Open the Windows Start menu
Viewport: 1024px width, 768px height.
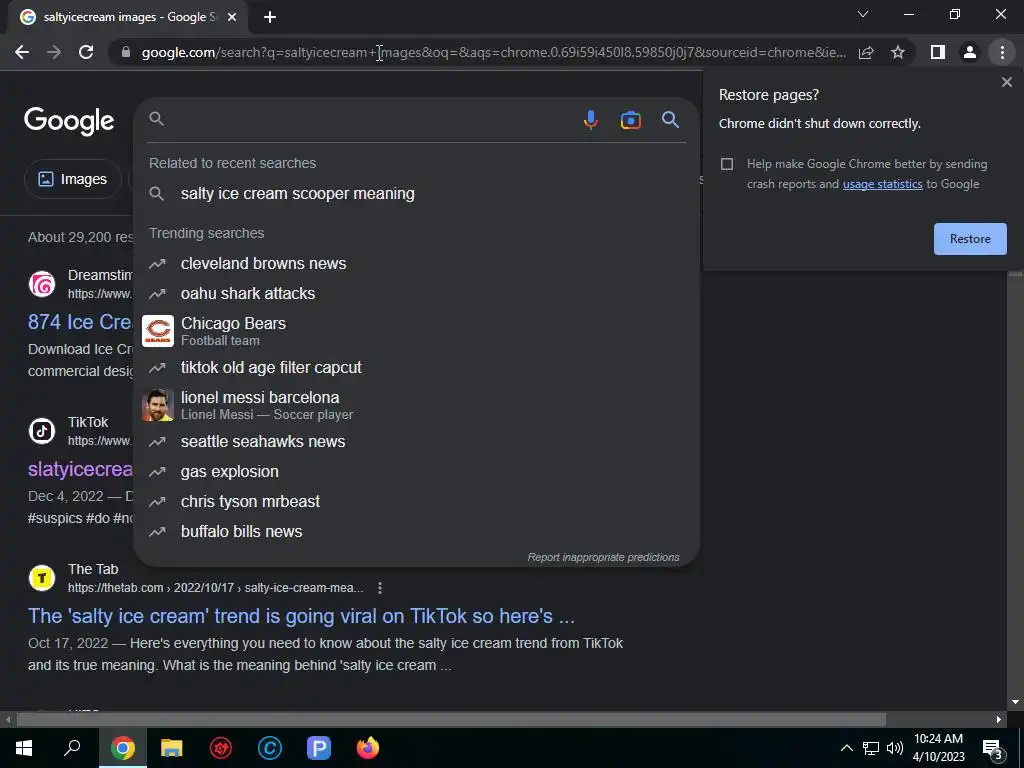pos(24,748)
